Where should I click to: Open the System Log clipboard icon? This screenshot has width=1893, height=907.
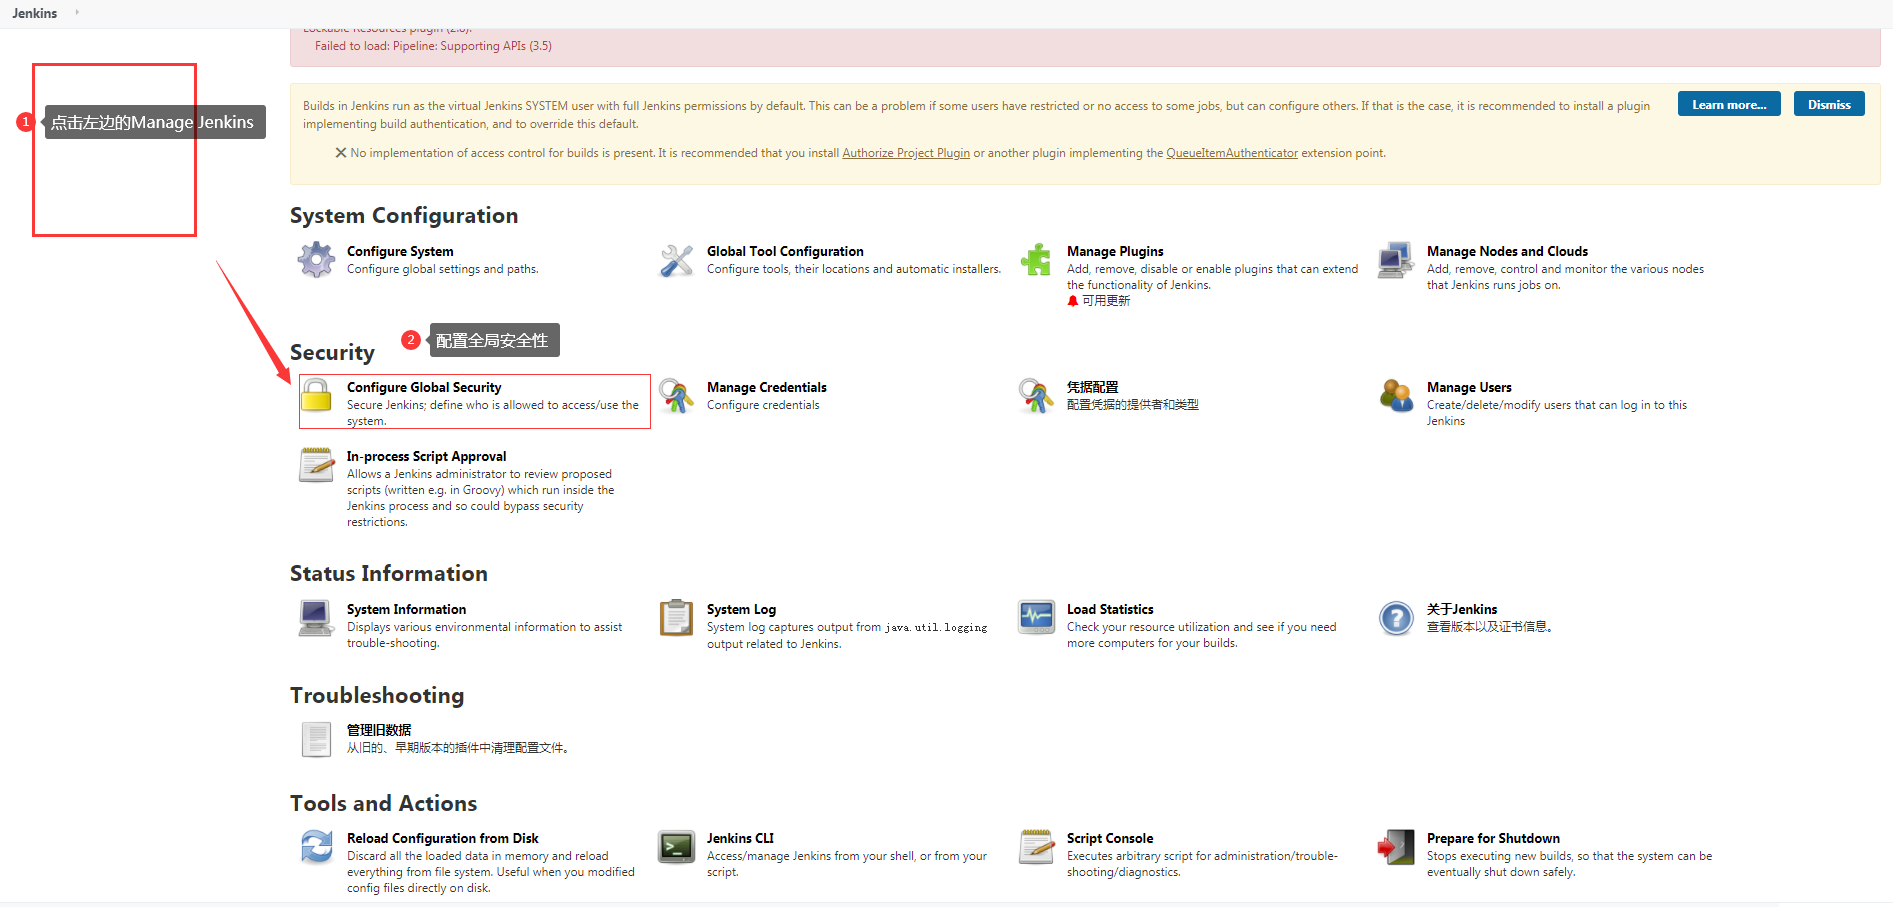coord(676,618)
